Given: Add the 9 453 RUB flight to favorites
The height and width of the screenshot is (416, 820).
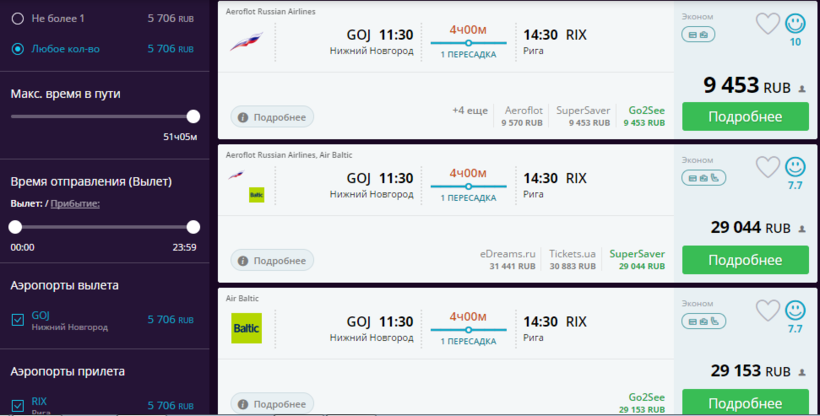Looking at the screenshot, I should pyautogui.click(x=767, y=24).
